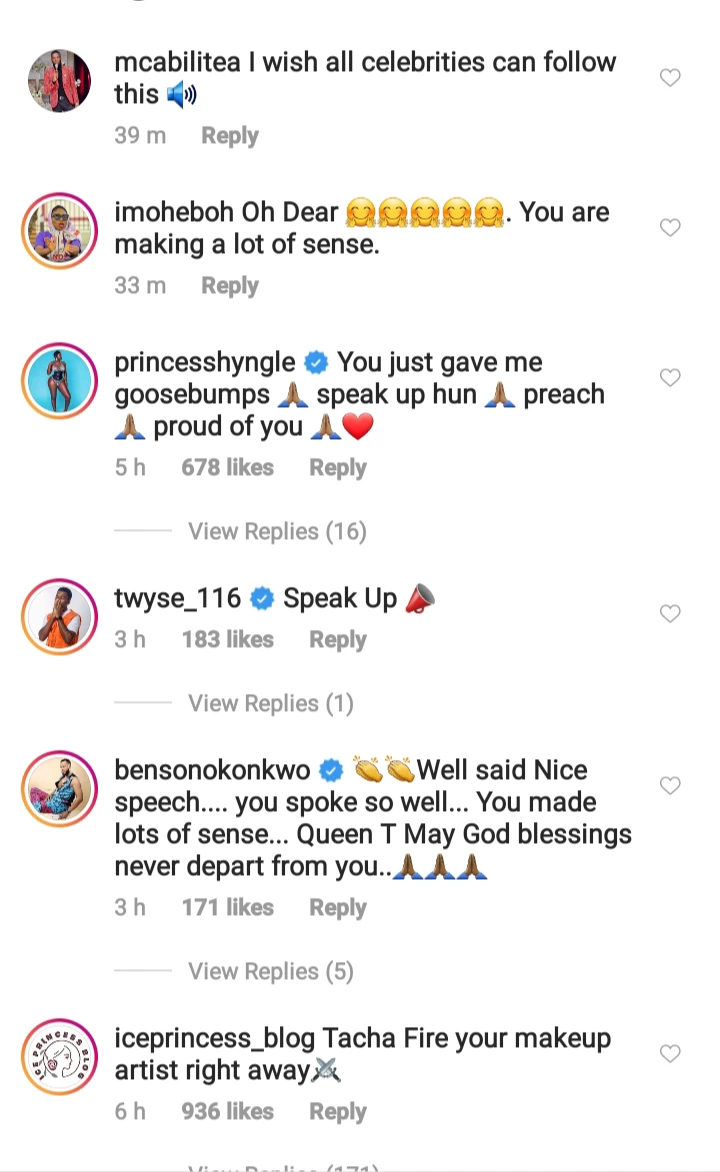Tap the heart beside imoheboh's comment
The image size is (720, 1172).
(670, 228)
